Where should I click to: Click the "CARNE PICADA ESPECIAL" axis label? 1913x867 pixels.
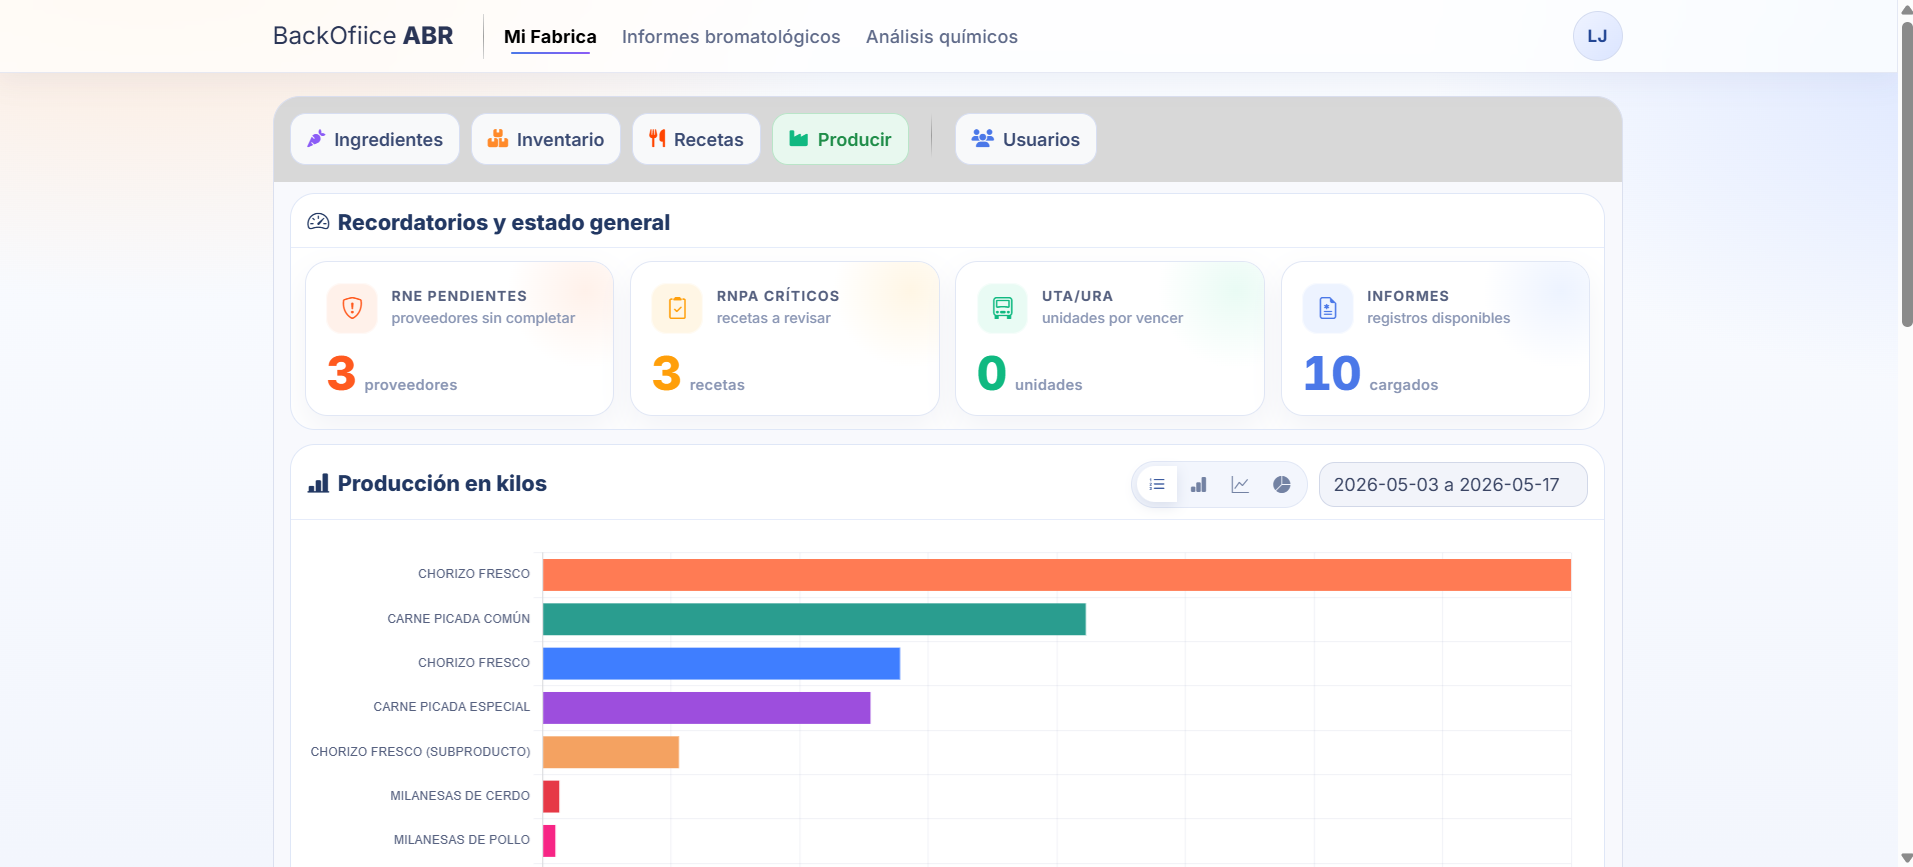coord(452,707)
